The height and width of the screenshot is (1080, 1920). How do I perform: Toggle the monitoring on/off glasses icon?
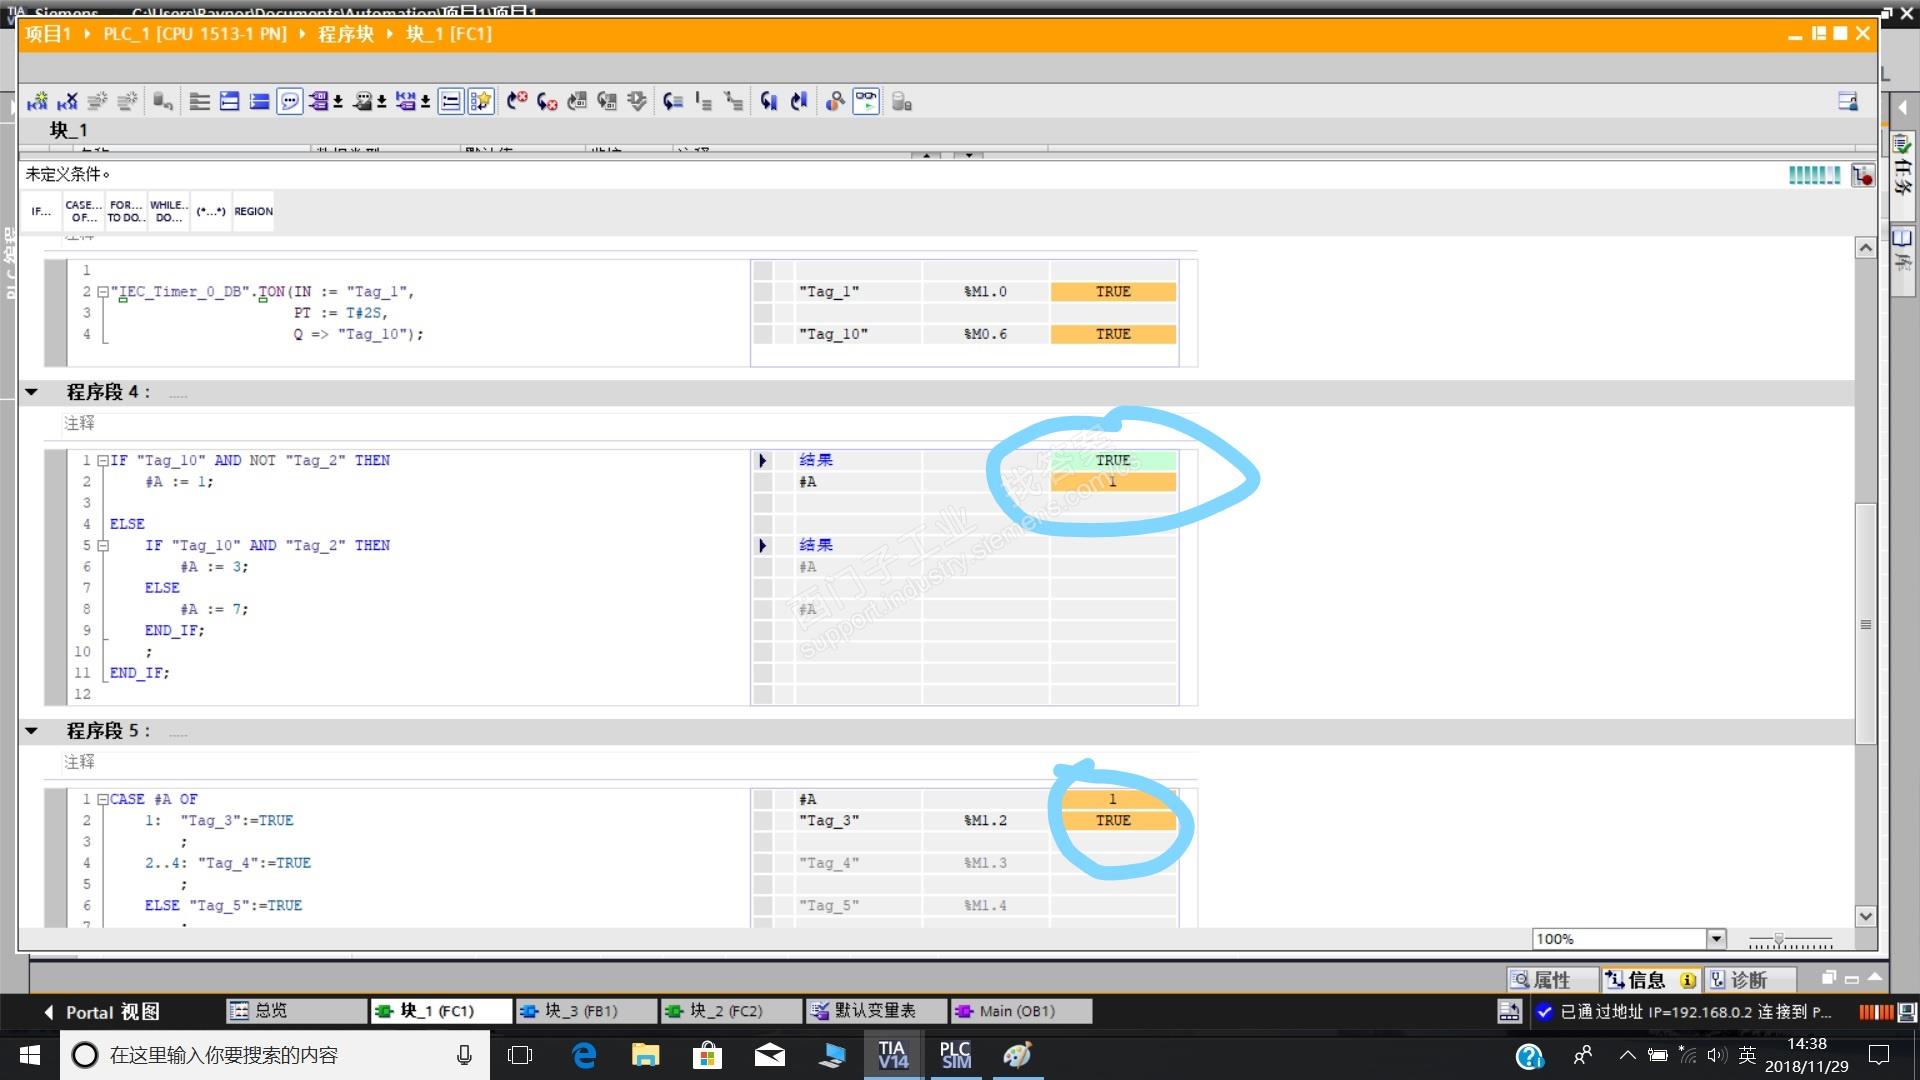[866, 101]
